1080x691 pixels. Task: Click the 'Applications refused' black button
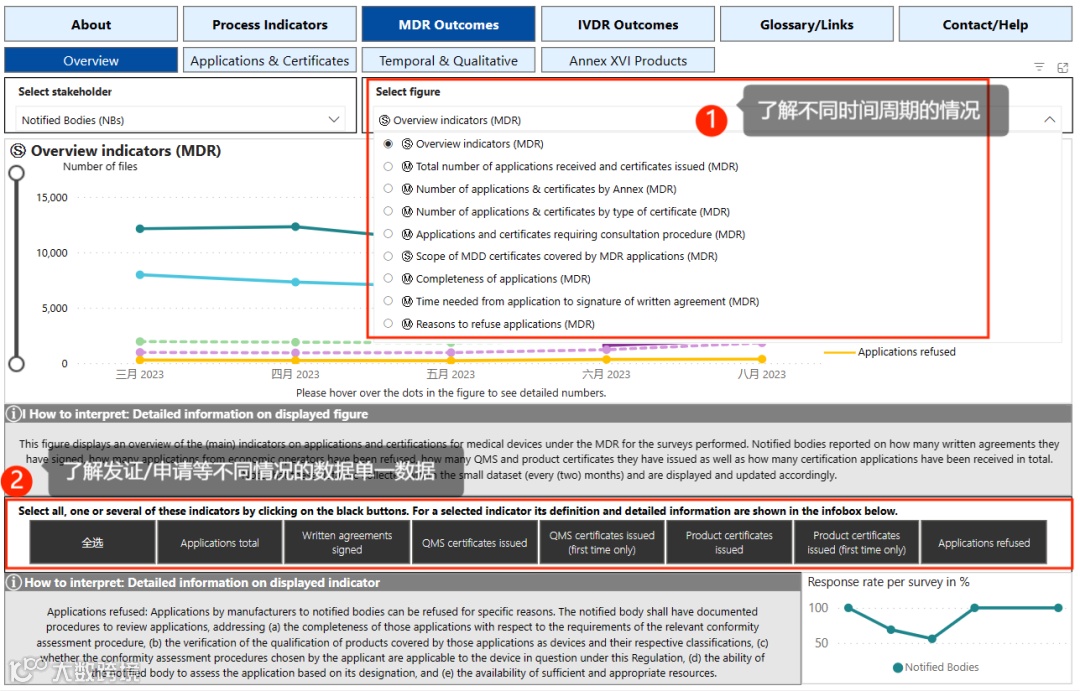[x=984, y=543]
